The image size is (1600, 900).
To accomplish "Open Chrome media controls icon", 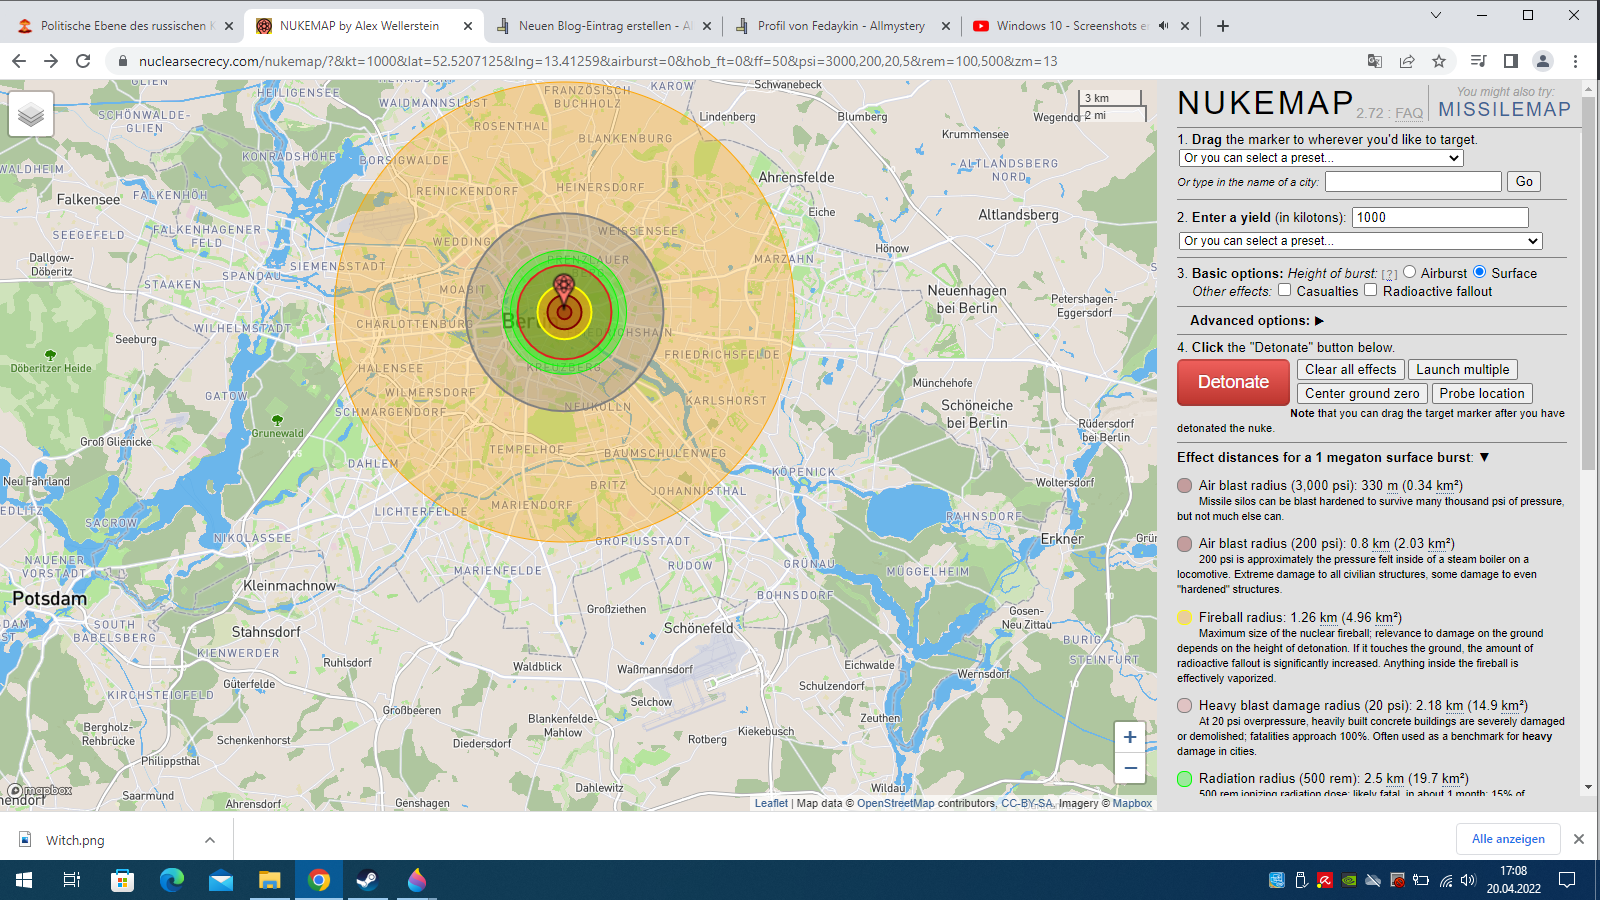I will [x=1479, y=61].
